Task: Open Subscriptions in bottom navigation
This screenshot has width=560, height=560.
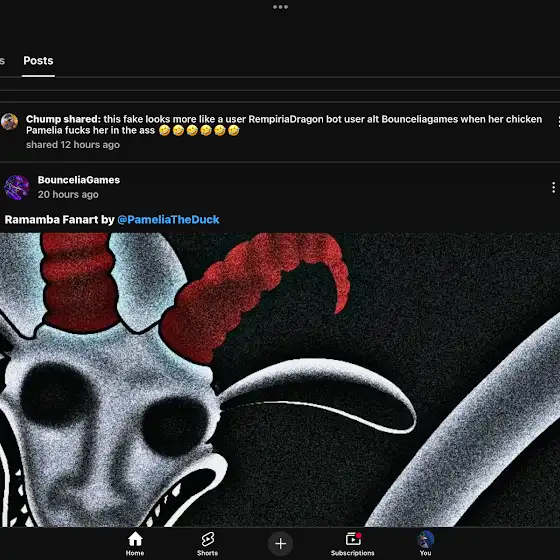Action: click(352, 544)
